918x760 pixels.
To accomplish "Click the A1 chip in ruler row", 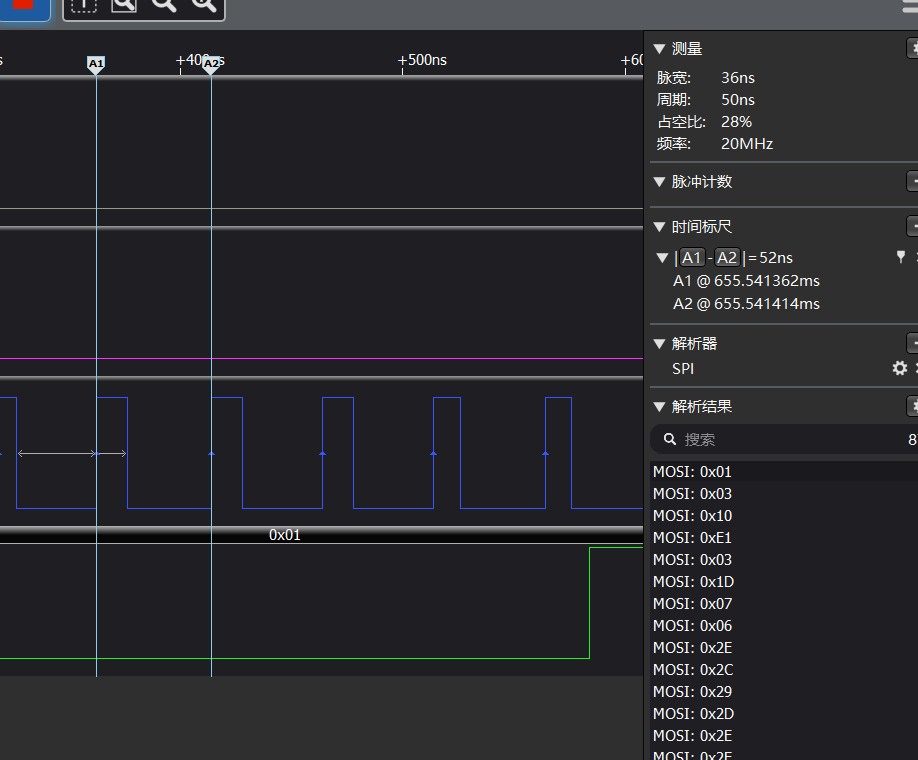I will tap(691, 258).
